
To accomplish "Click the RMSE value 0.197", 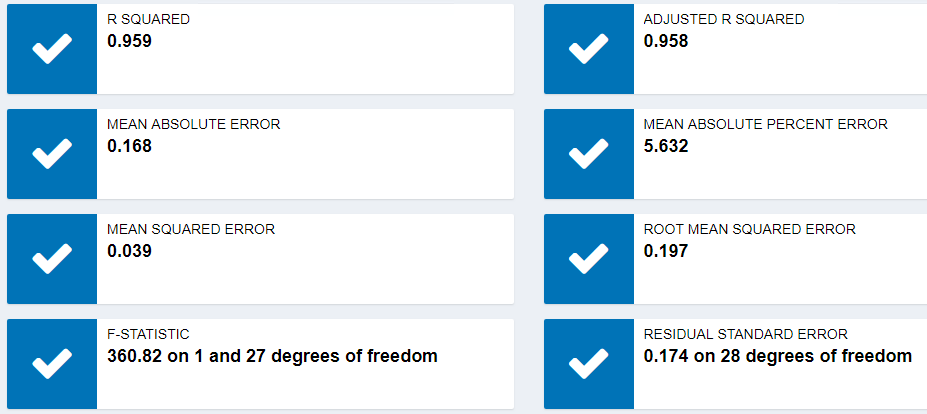I will click(666, 252).
